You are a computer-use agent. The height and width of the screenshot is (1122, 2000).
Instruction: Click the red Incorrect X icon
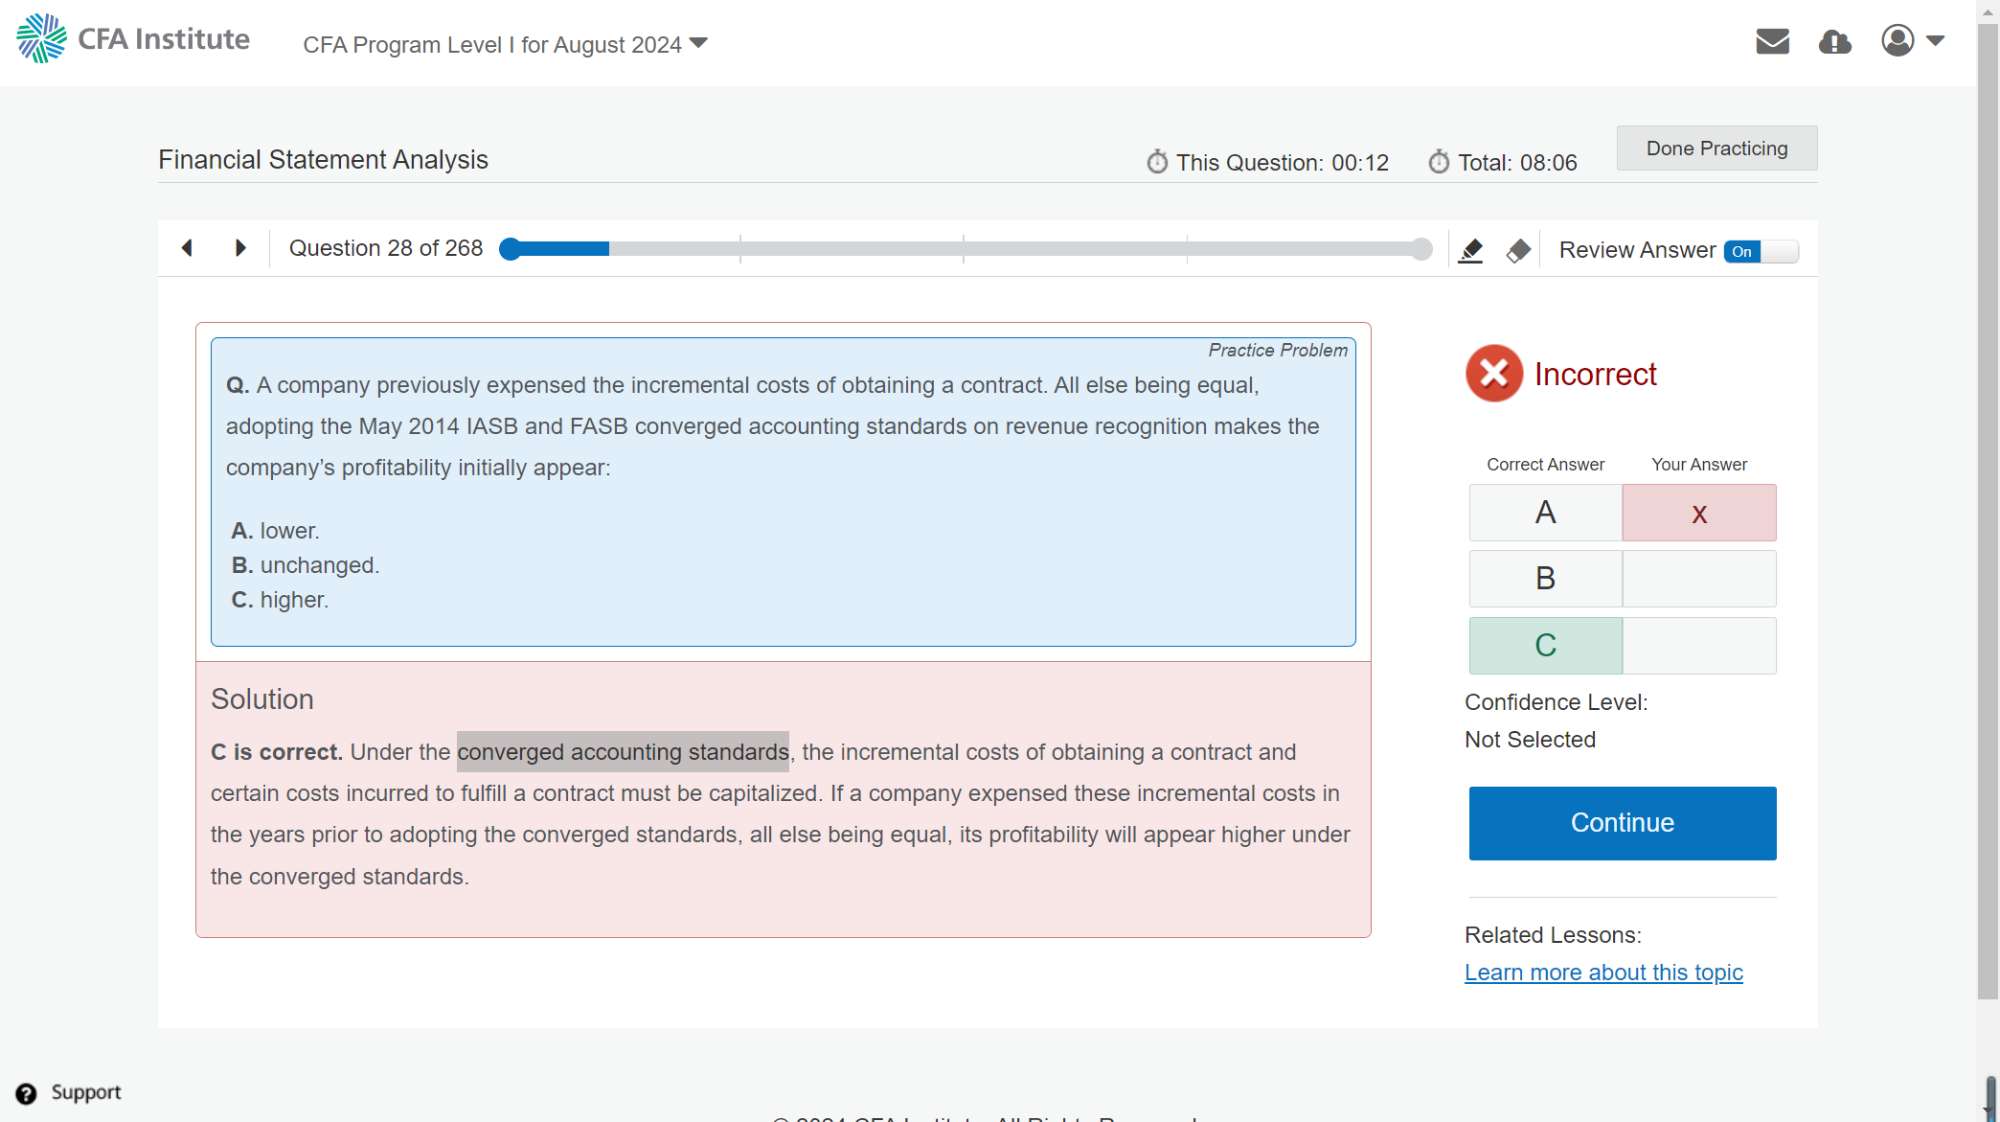click(1494, 374)
